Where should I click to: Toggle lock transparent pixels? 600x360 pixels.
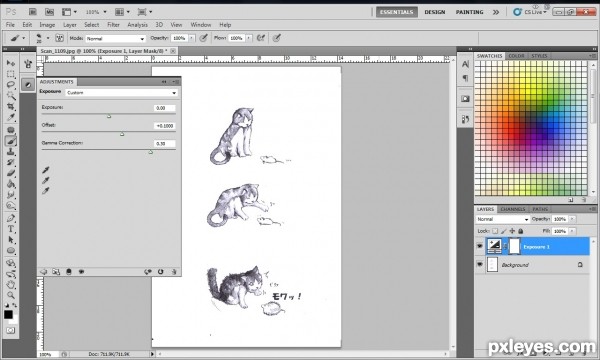point(495,231)
